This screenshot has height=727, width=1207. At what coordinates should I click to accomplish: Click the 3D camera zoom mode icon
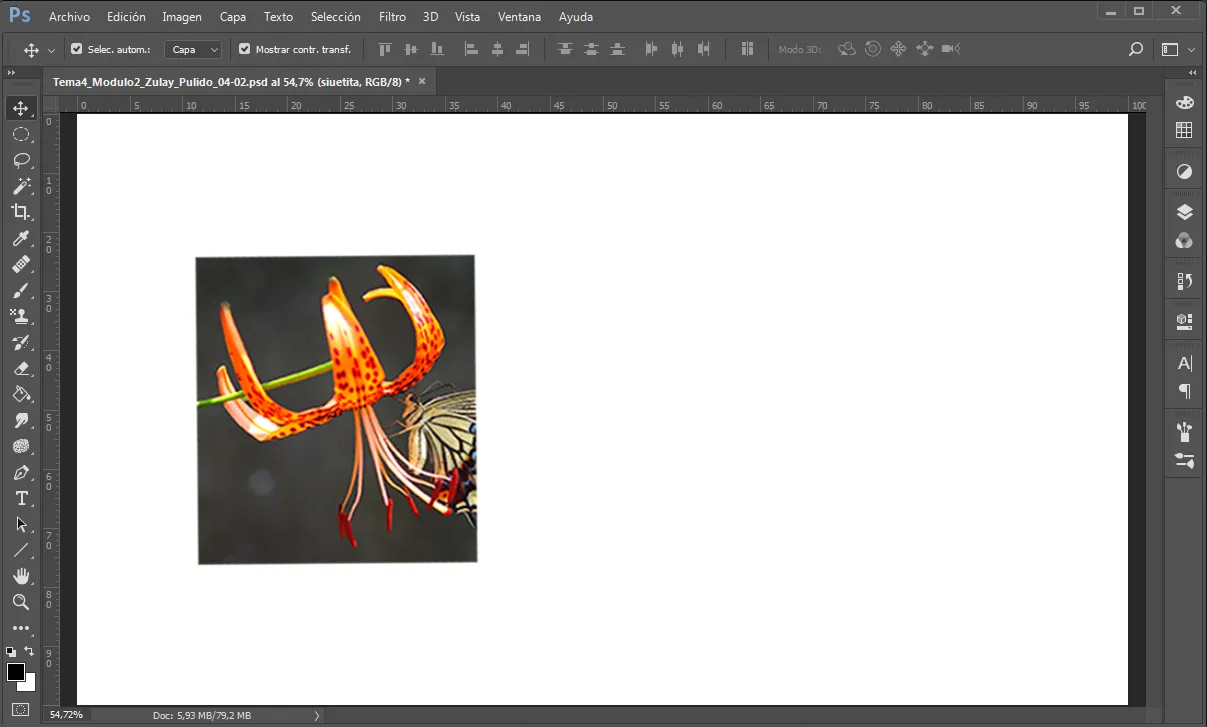(951, 49)
